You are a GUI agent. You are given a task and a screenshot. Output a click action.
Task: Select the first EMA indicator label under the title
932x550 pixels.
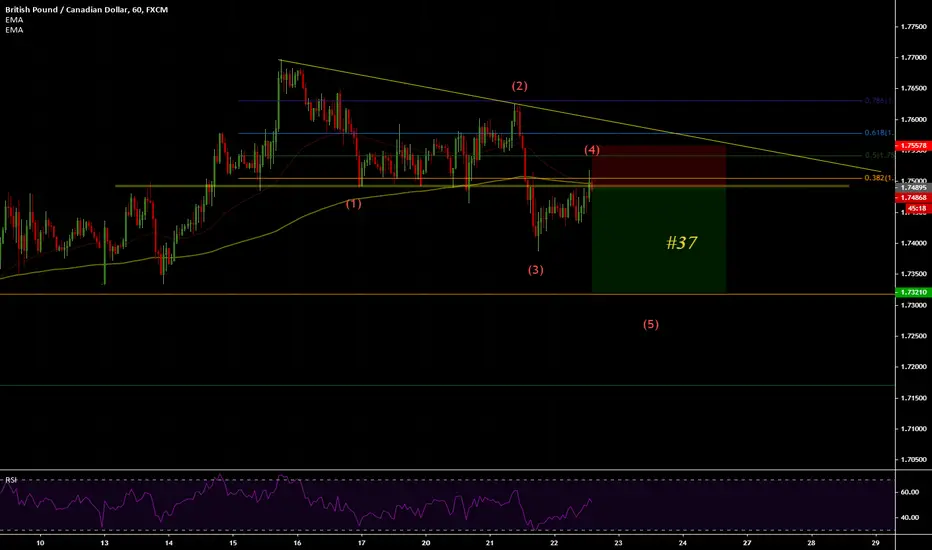coord(14,20)
